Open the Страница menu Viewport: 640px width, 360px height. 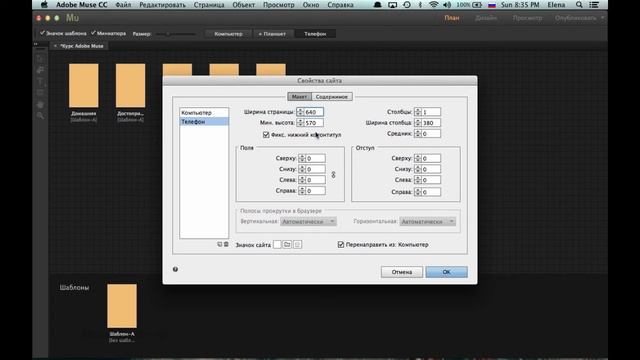tap(209, 5)
